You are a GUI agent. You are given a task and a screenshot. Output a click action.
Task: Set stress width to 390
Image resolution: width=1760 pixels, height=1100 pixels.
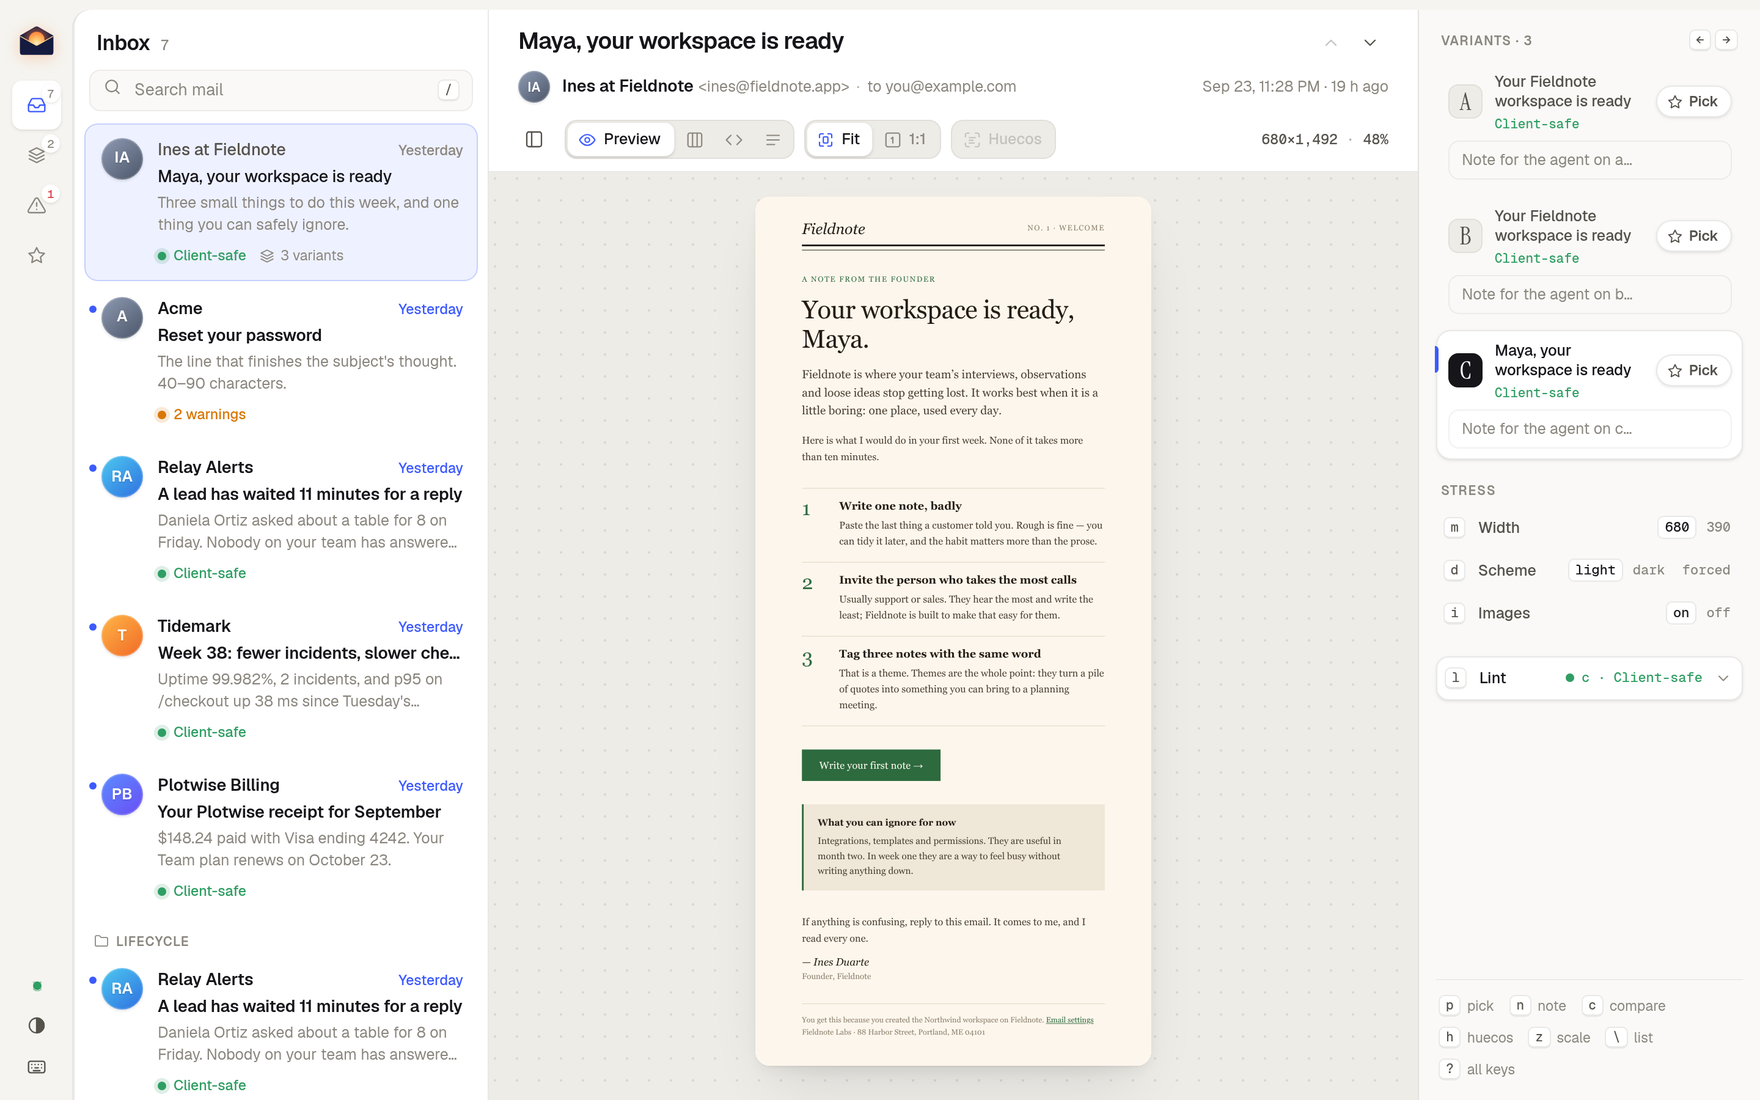click(1718, 527)
